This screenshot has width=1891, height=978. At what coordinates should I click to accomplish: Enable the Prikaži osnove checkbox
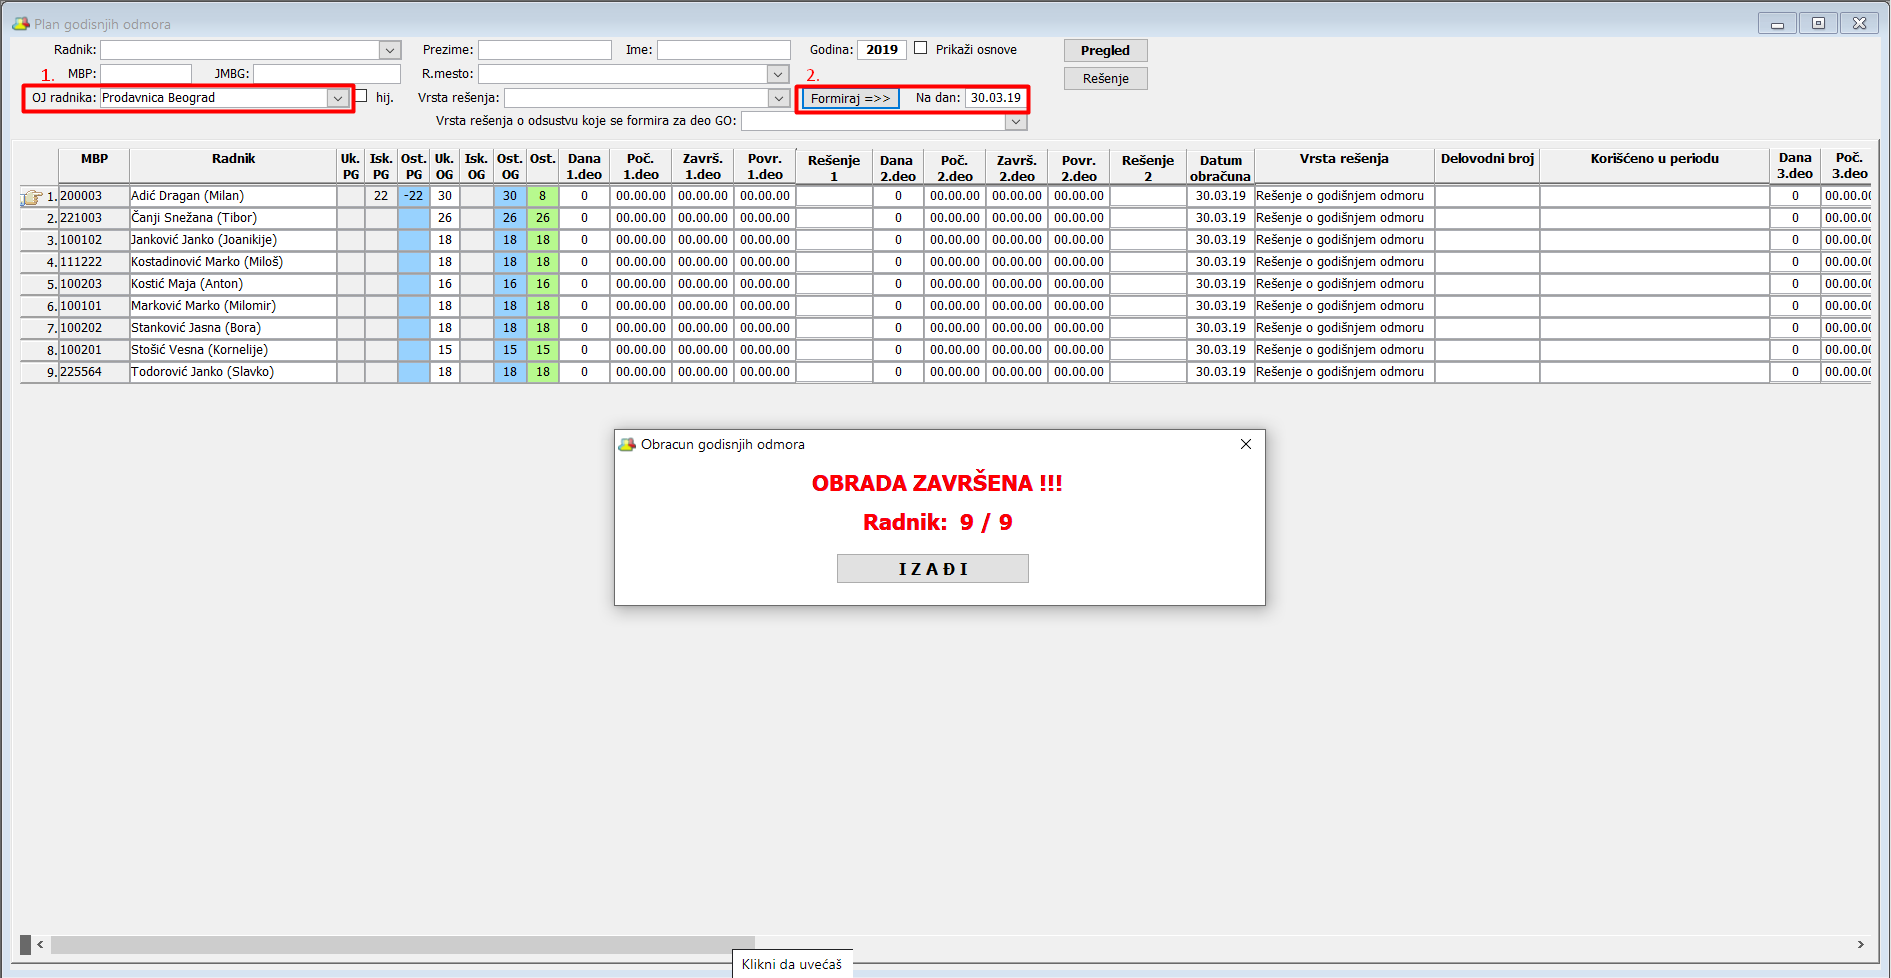(921, 48)
